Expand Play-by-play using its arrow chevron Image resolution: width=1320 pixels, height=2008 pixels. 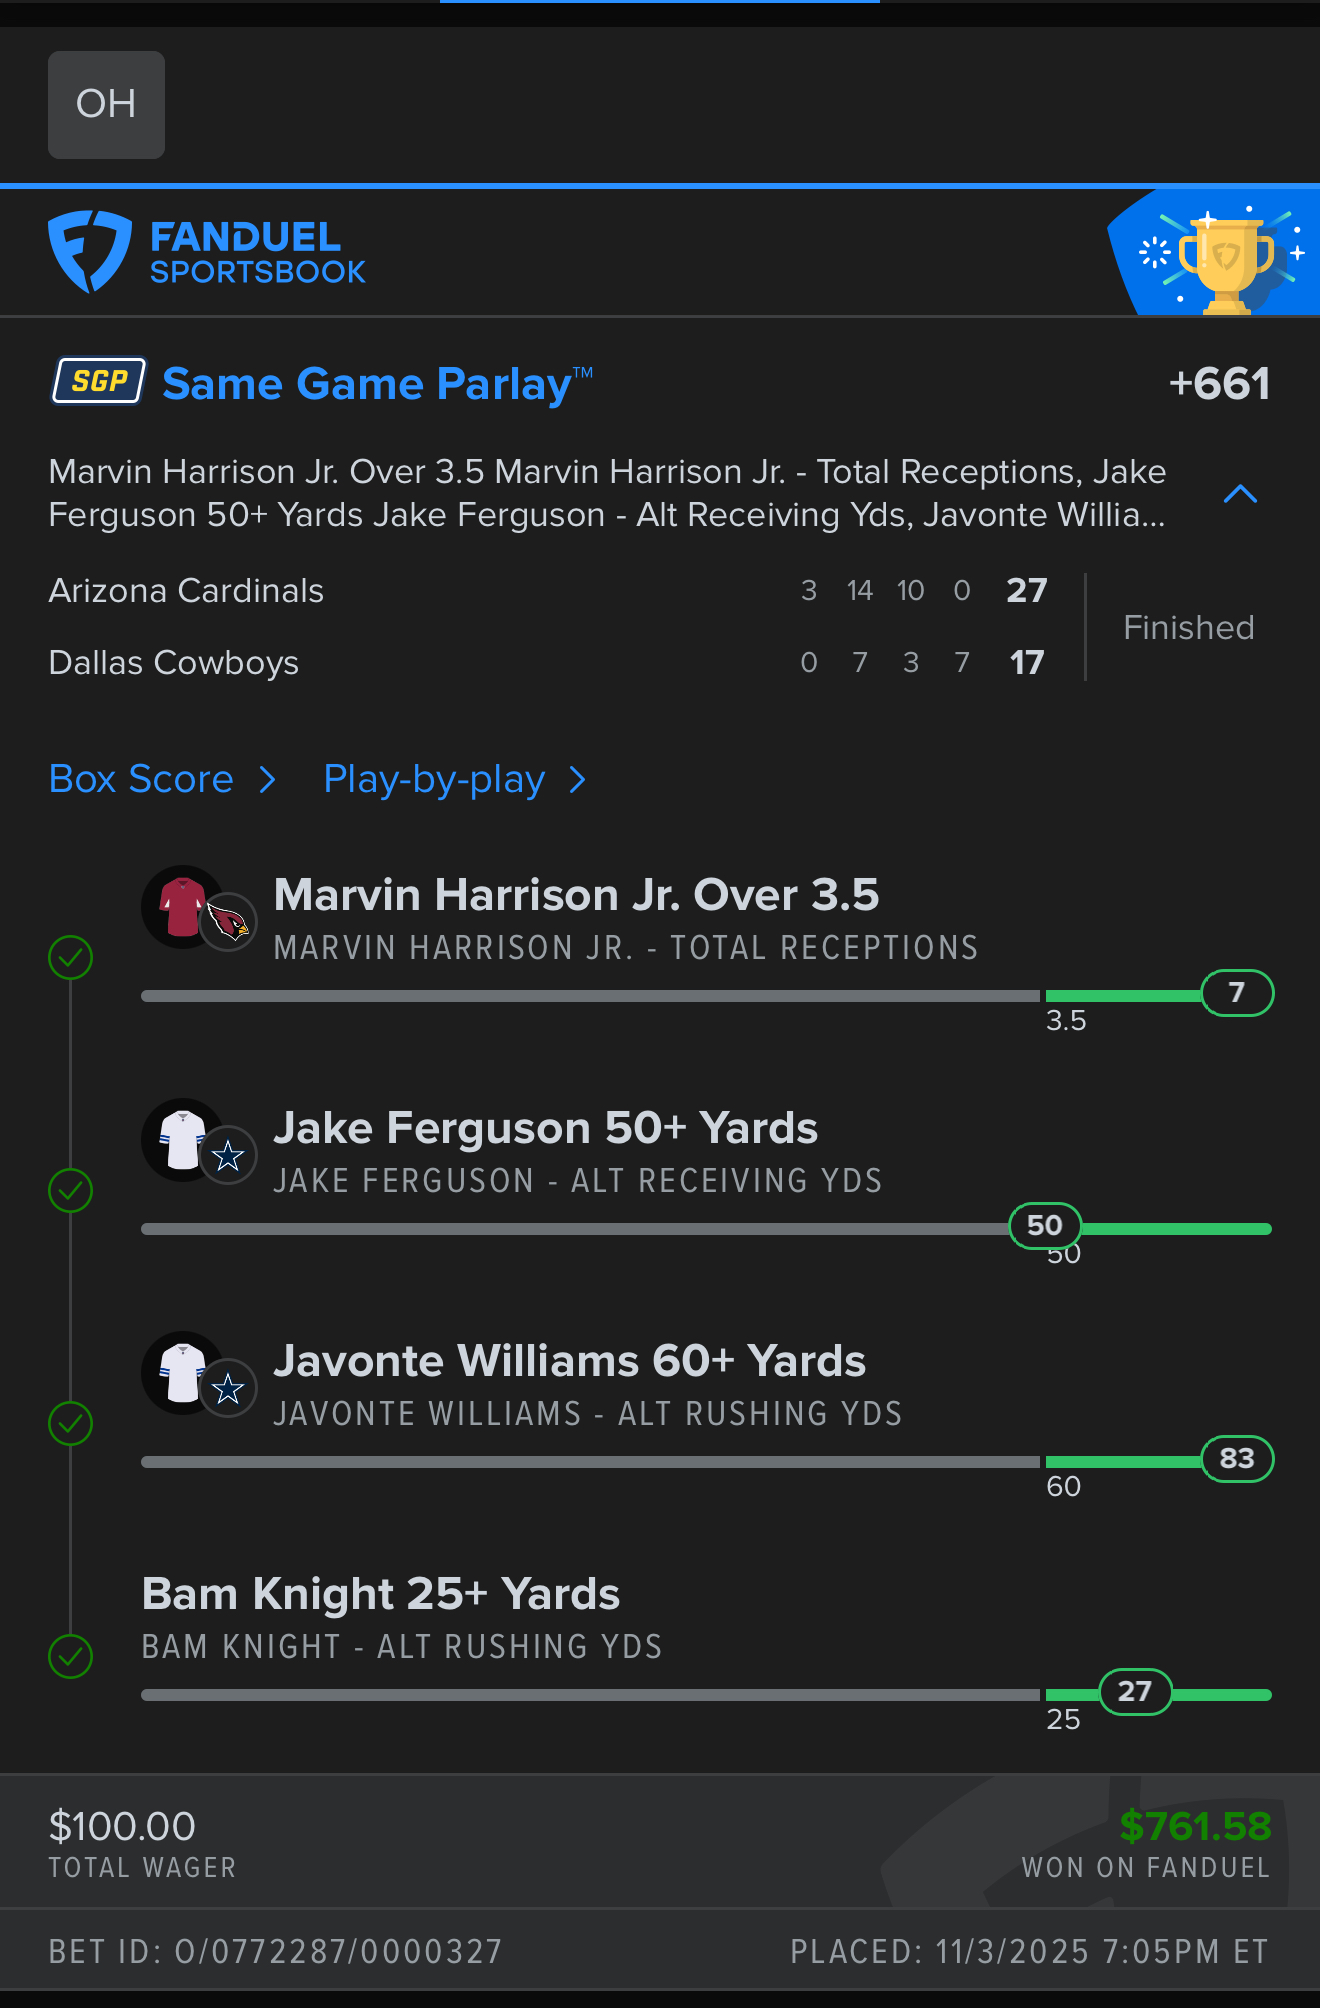click(577, 780)
